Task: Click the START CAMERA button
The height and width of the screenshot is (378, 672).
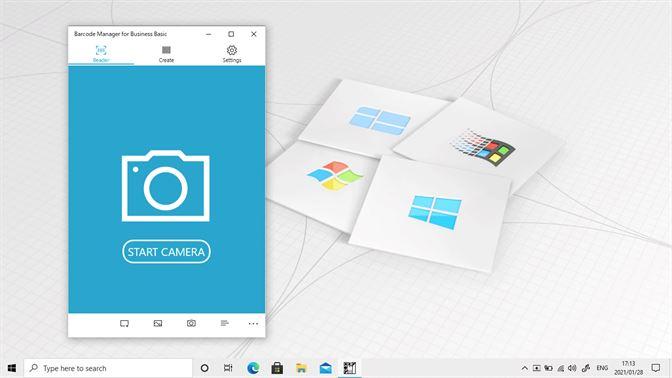Action: [166, 252]
